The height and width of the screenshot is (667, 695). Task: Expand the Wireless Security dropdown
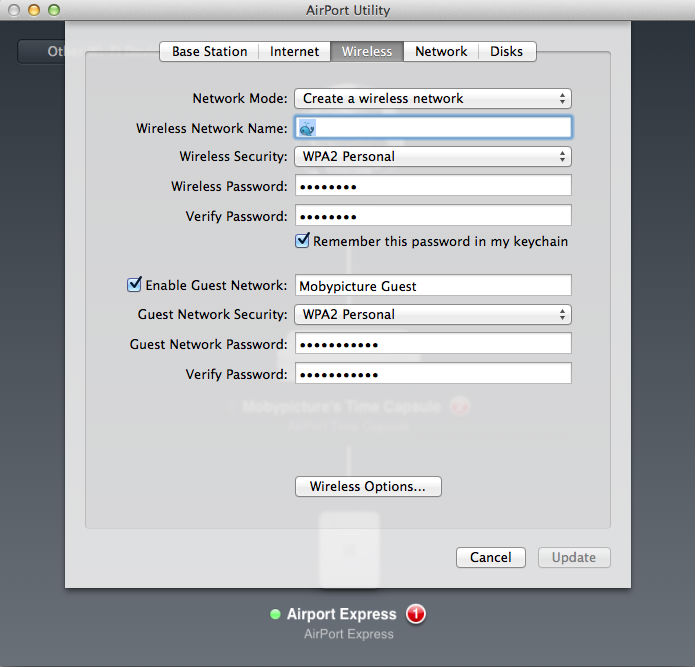click(x=432, y=157)
